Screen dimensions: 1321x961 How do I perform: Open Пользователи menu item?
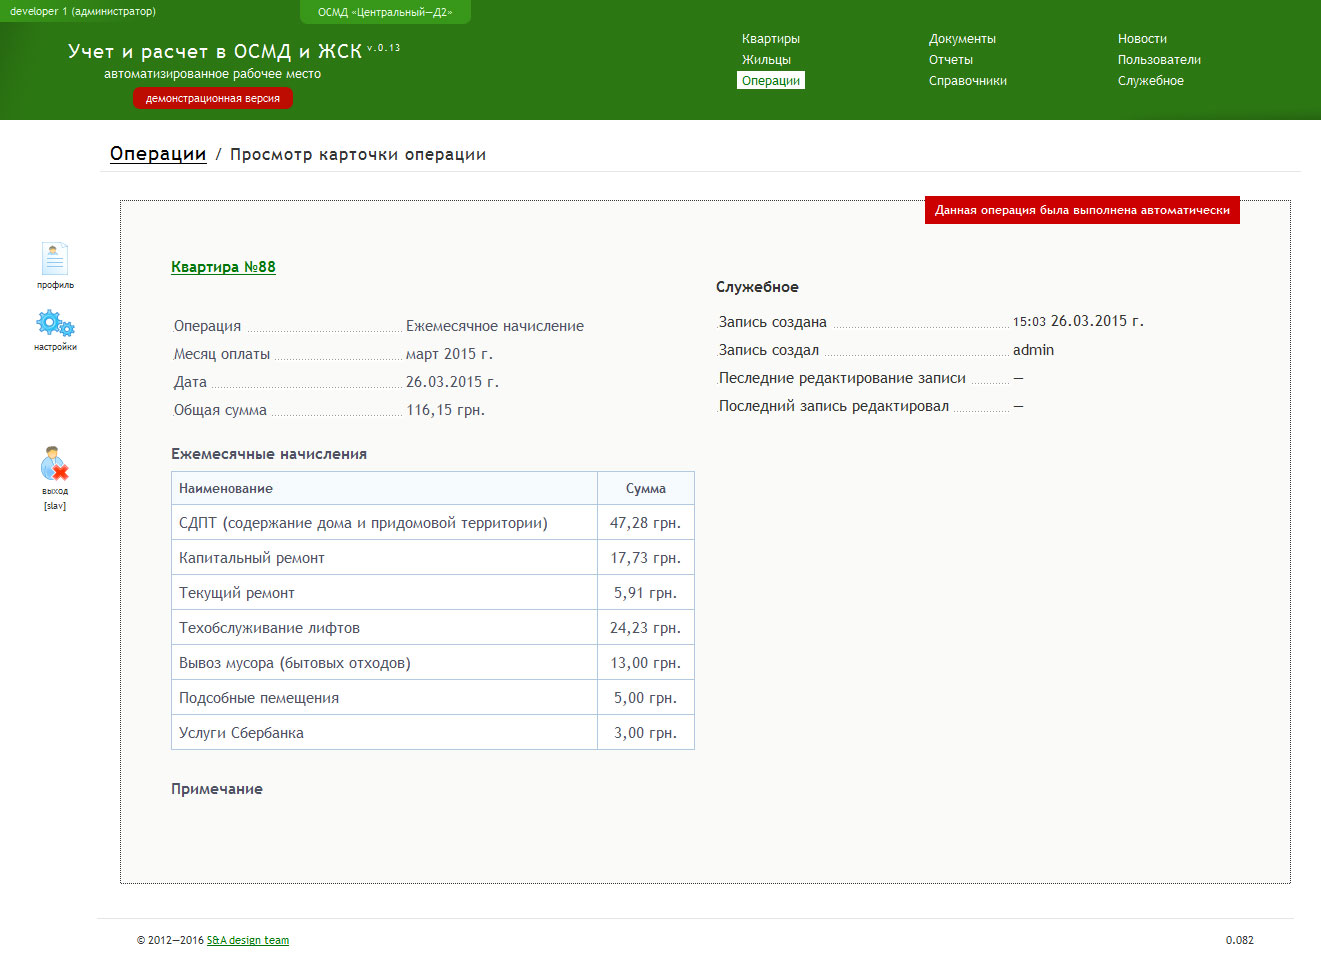[1159, 60]
